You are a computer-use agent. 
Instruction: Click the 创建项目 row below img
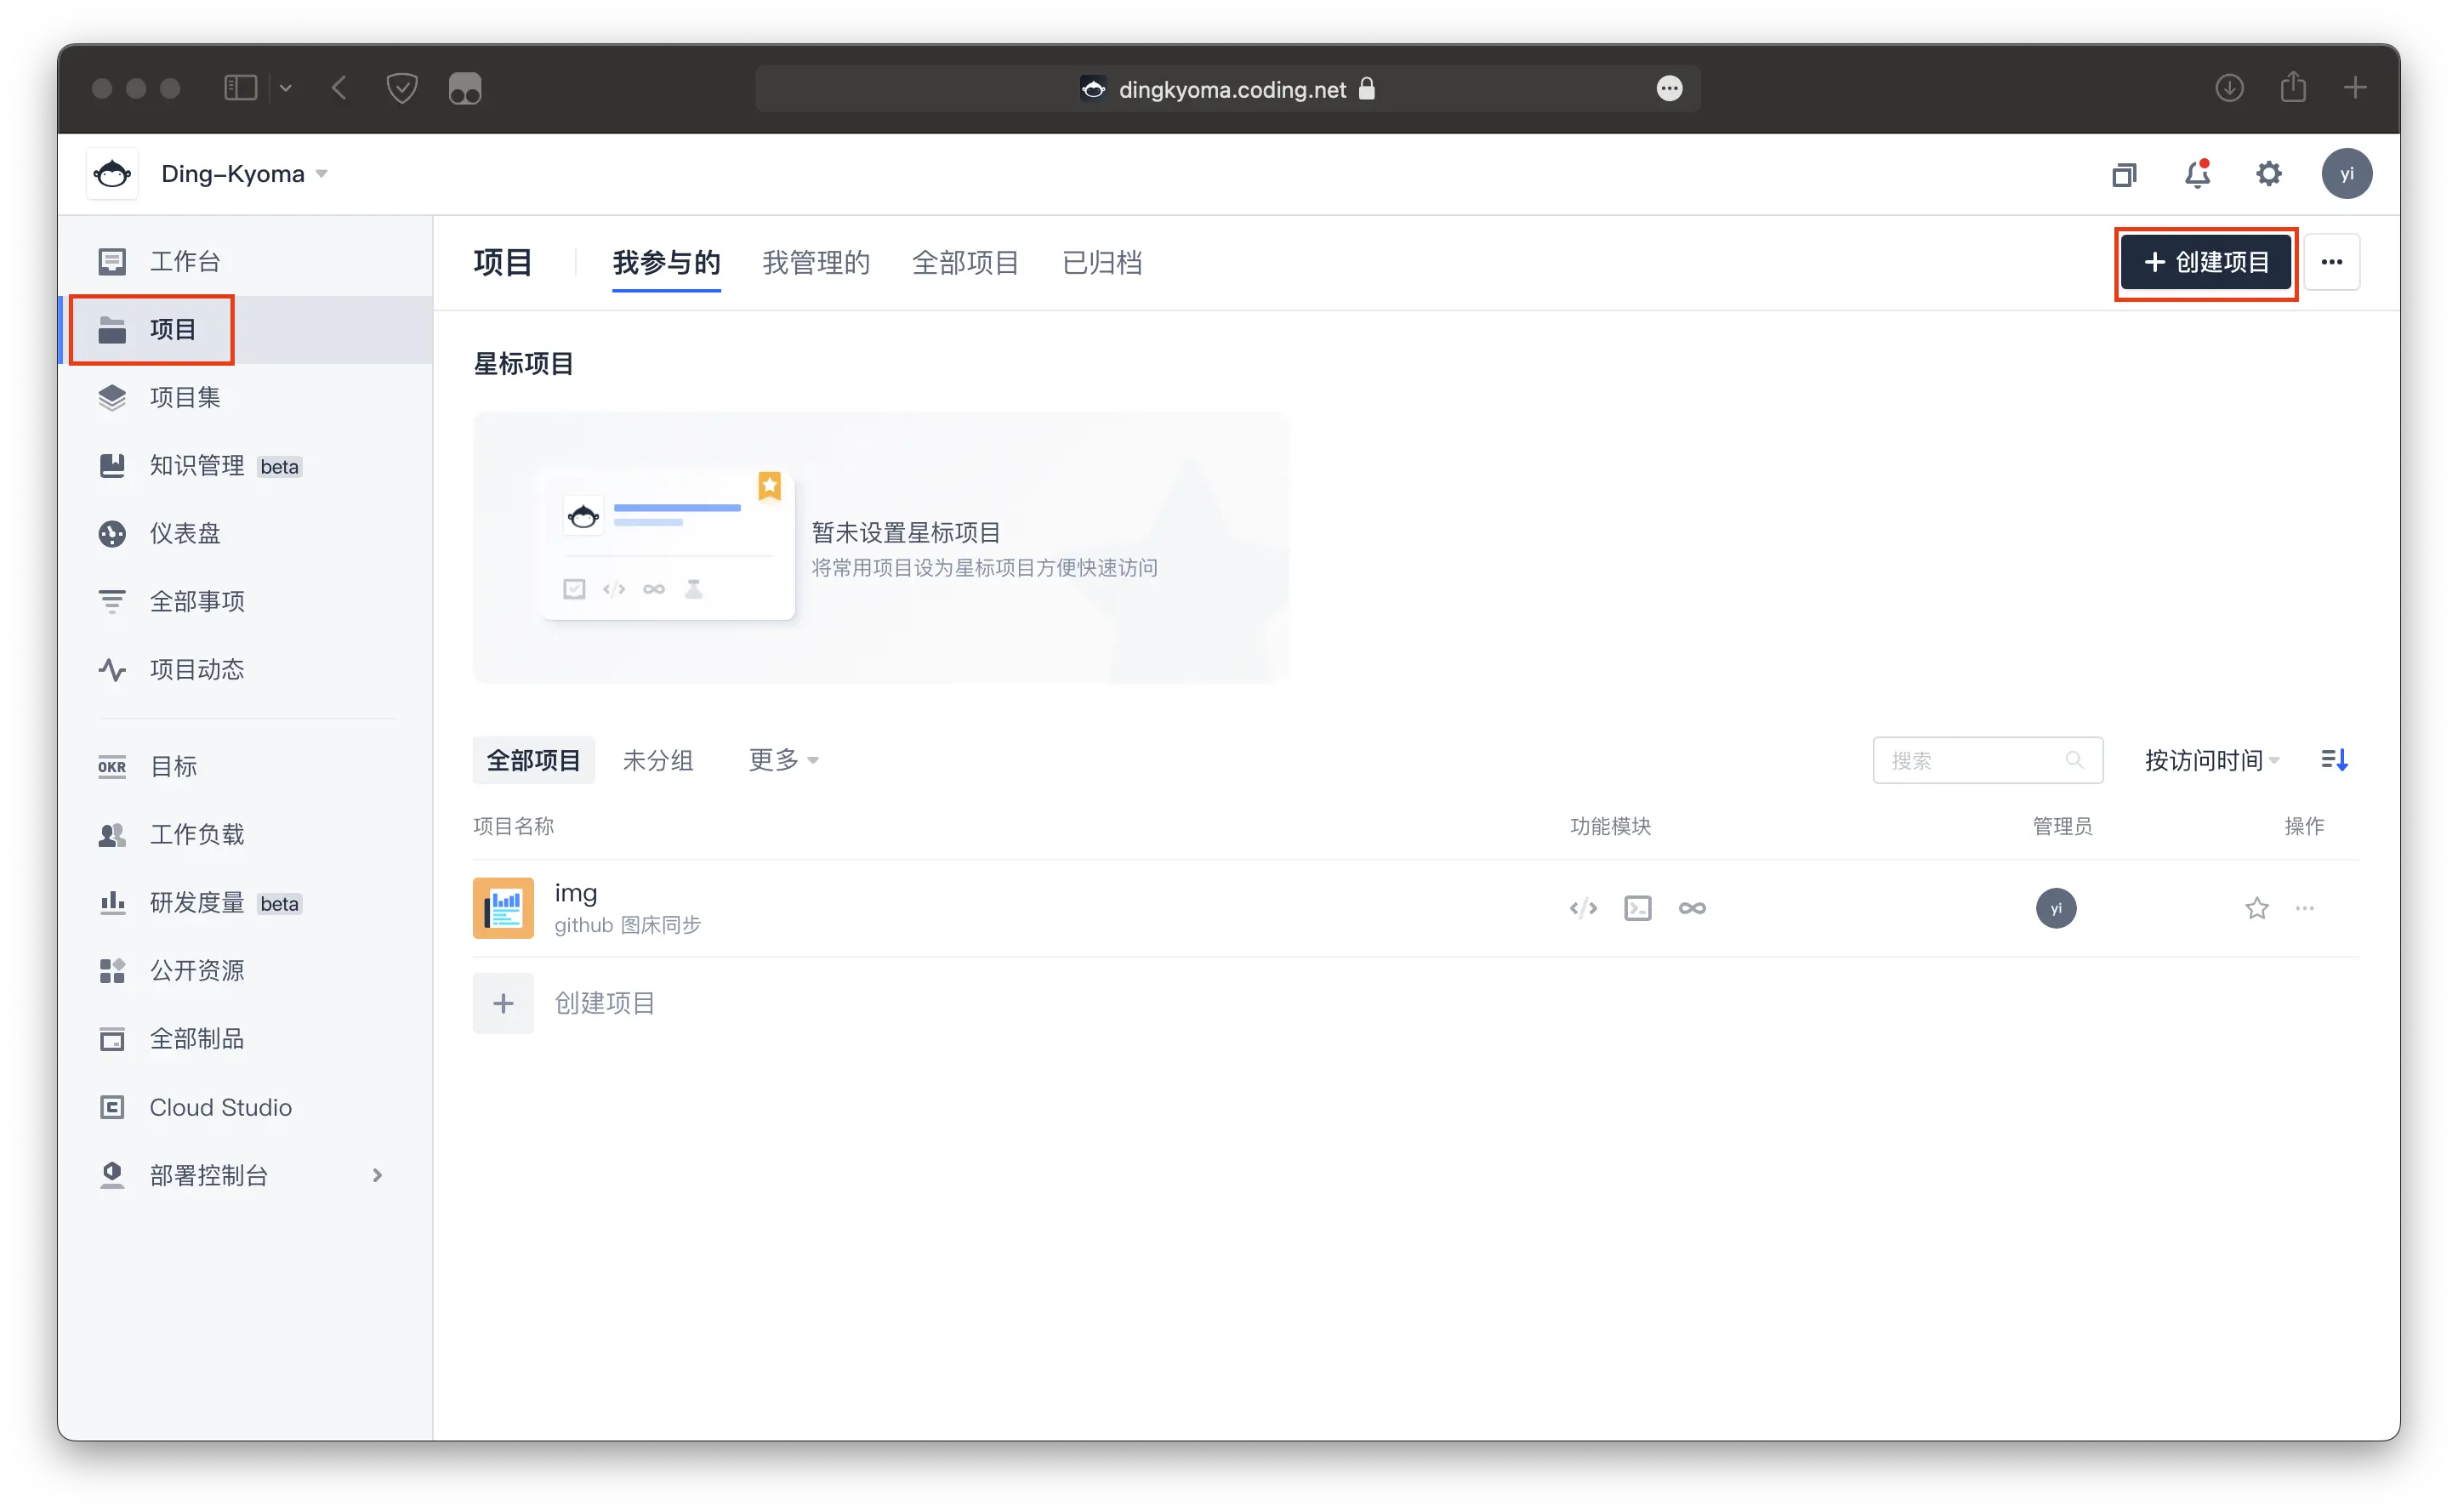coord(604,1003)
